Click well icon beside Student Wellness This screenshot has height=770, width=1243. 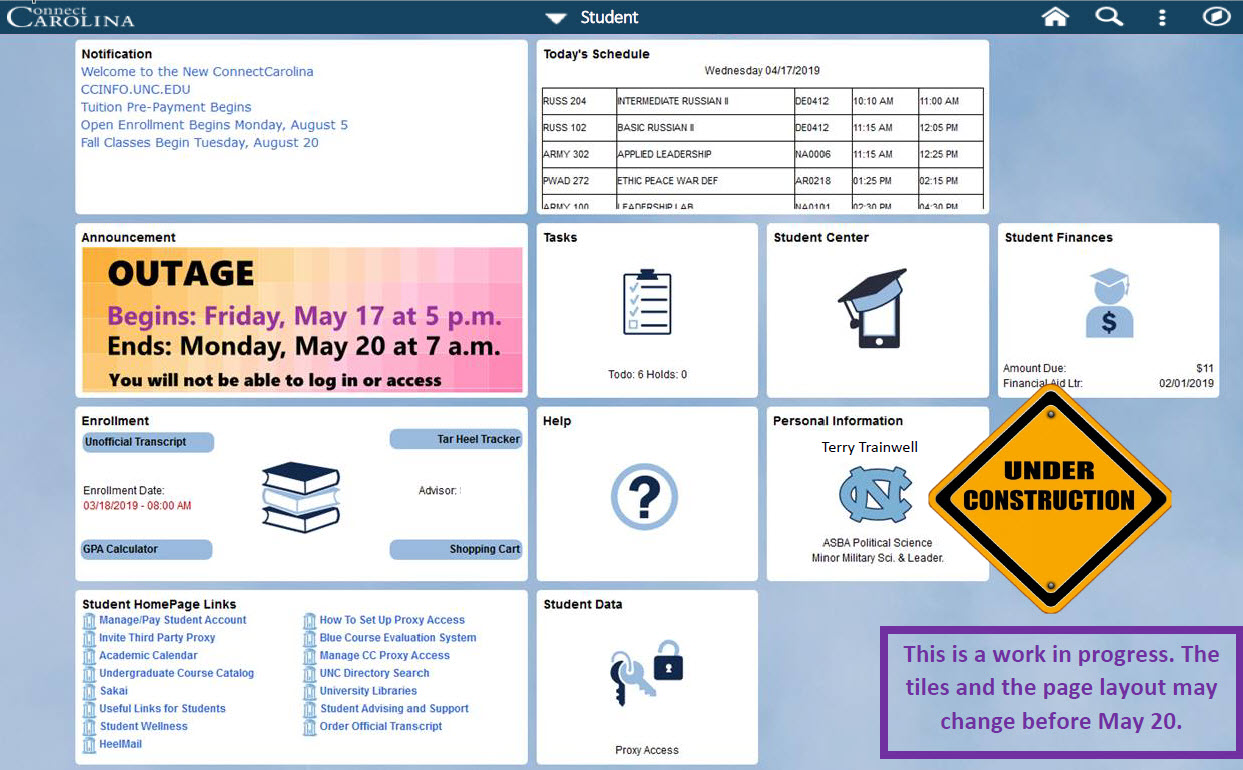coord(90,727)
